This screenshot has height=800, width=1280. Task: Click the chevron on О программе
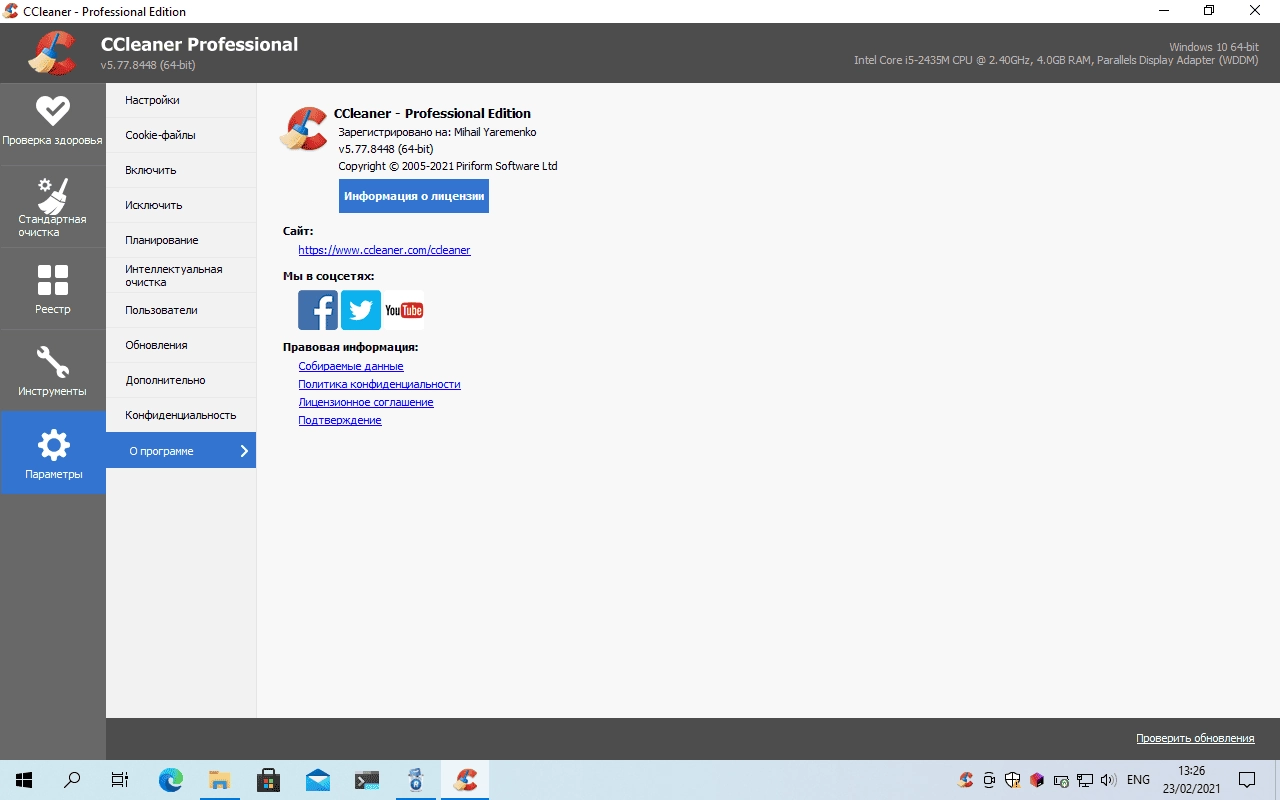tap(244, 451)
